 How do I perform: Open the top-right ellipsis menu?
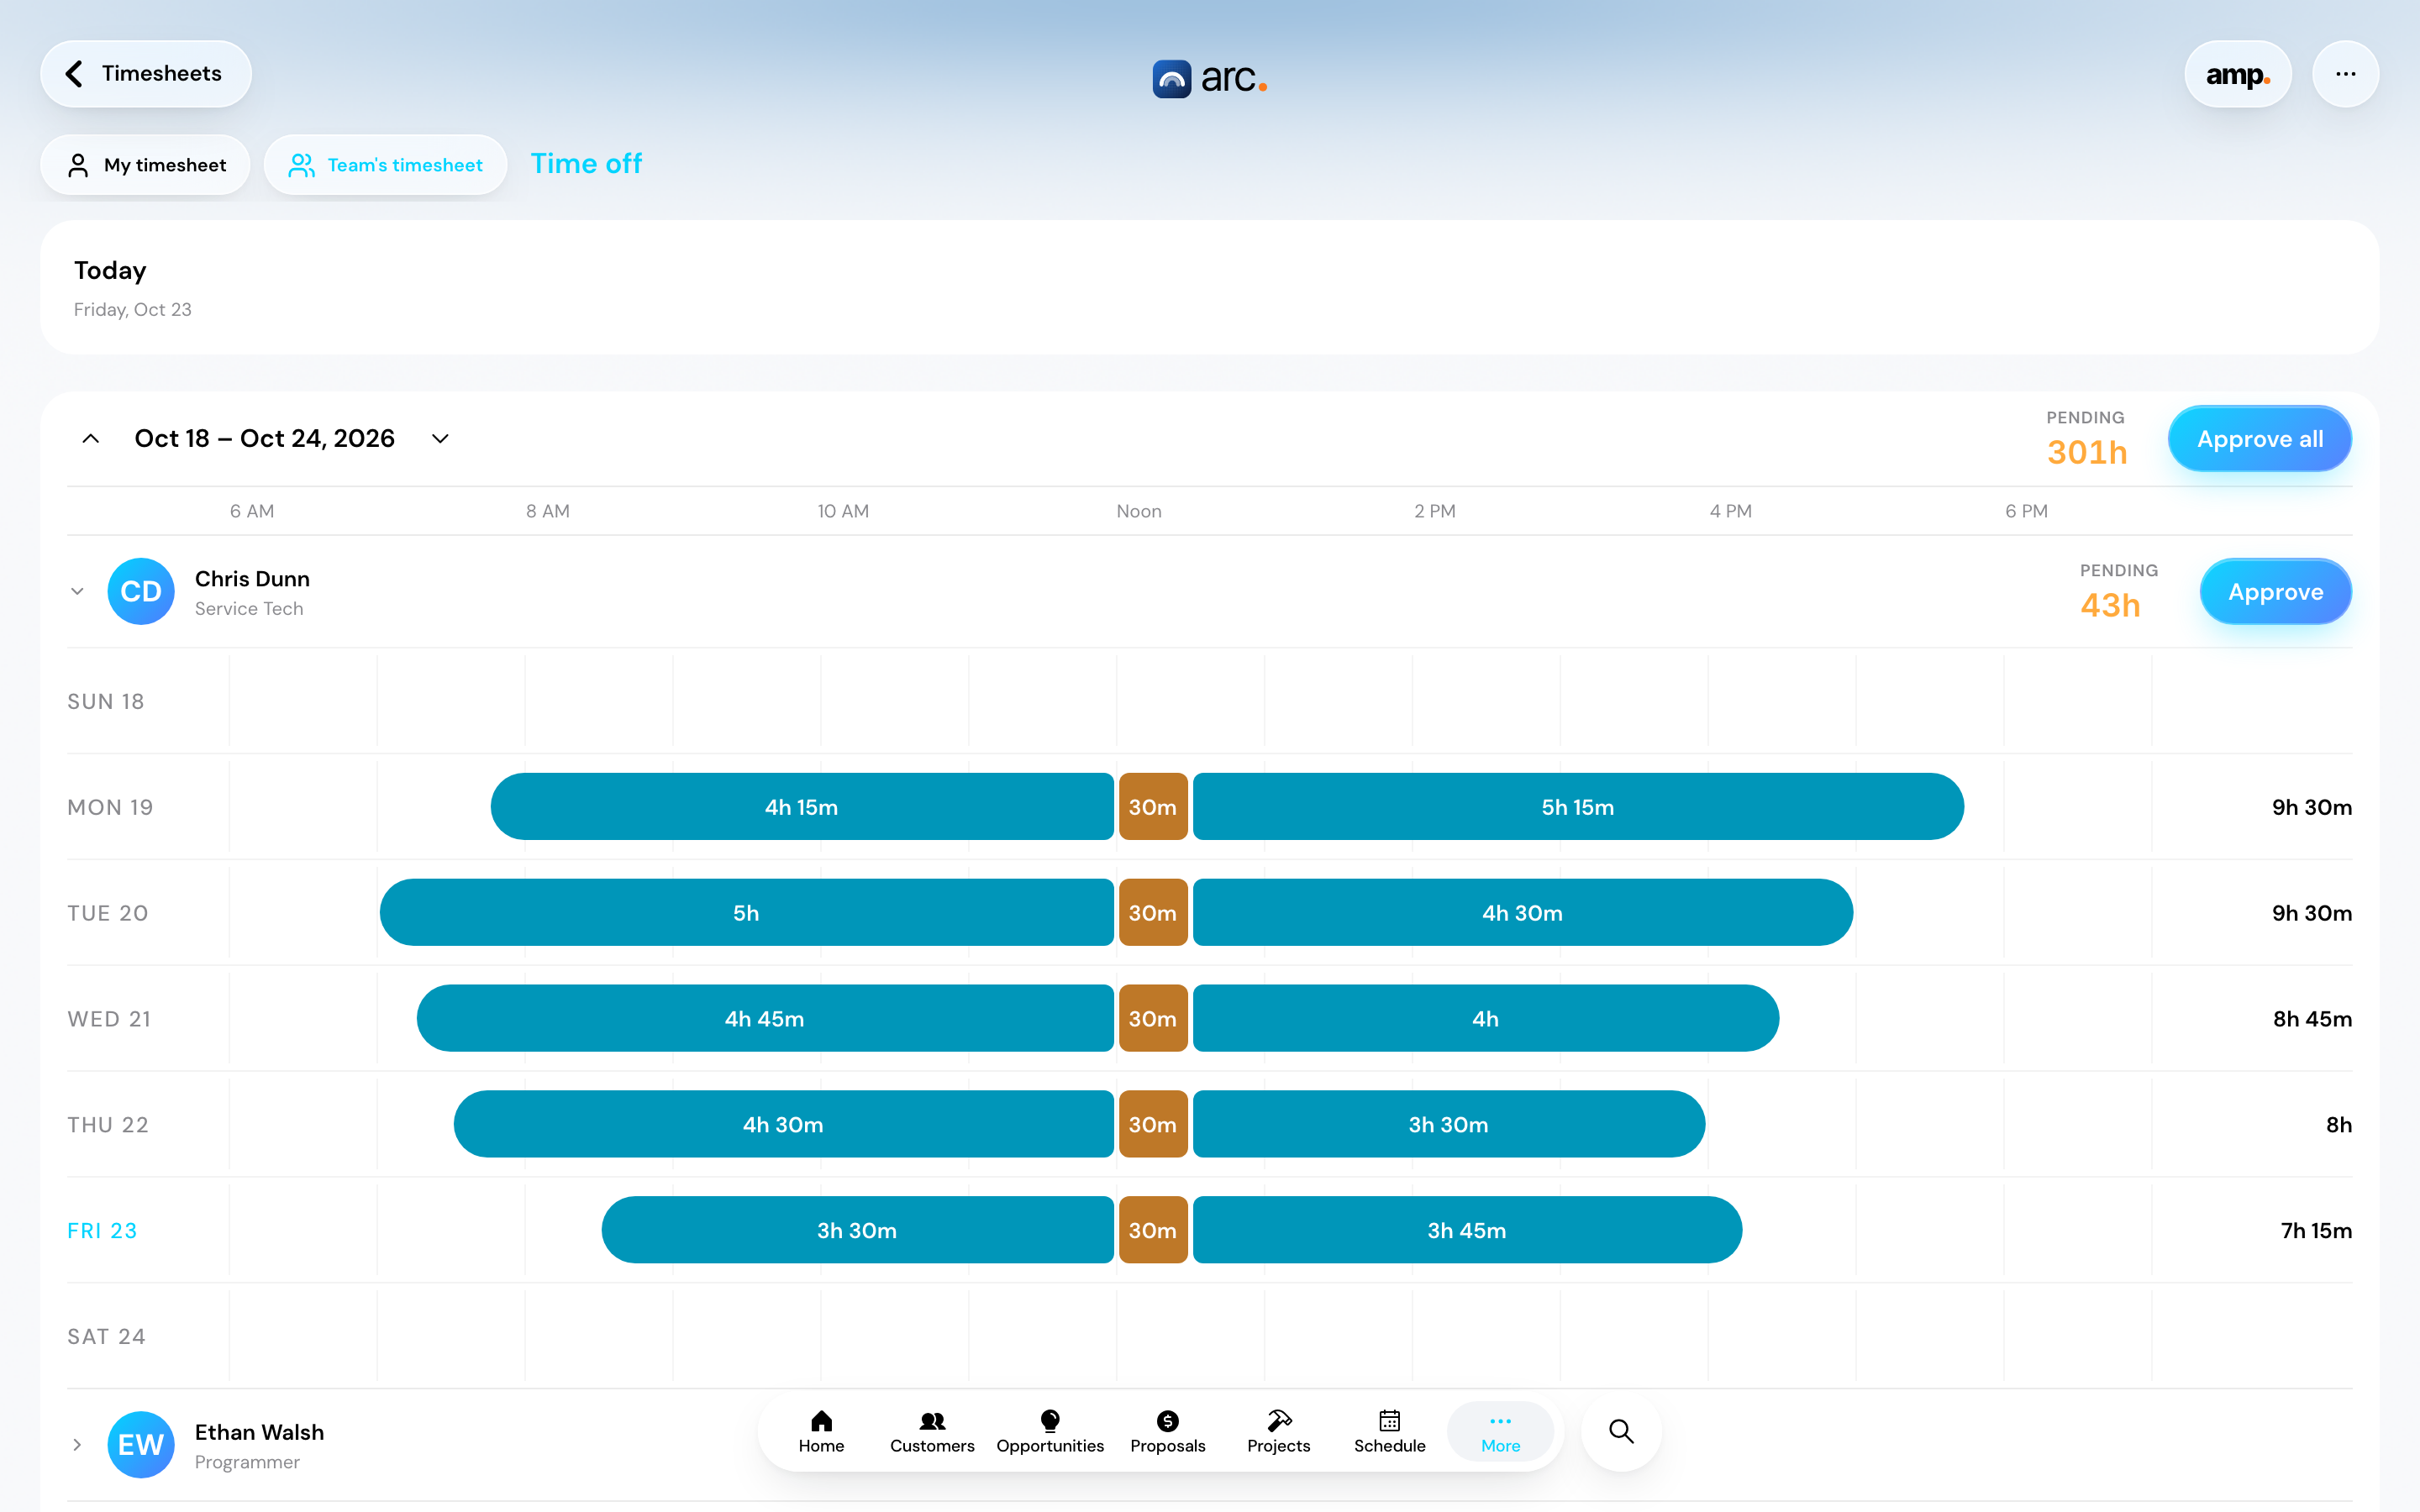coord(2345,74)
